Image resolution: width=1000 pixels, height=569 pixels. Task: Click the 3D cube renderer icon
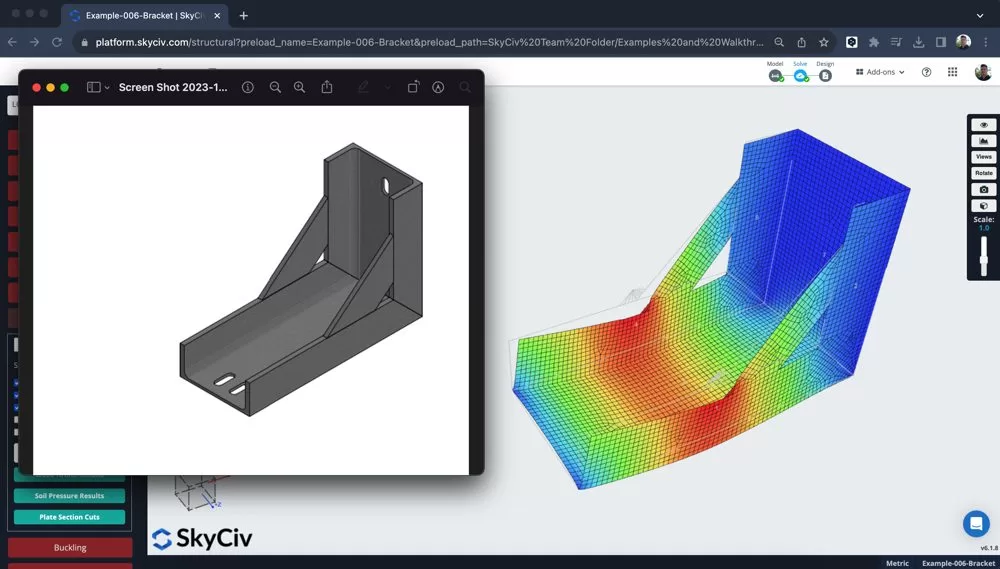[x=984, y=206]
